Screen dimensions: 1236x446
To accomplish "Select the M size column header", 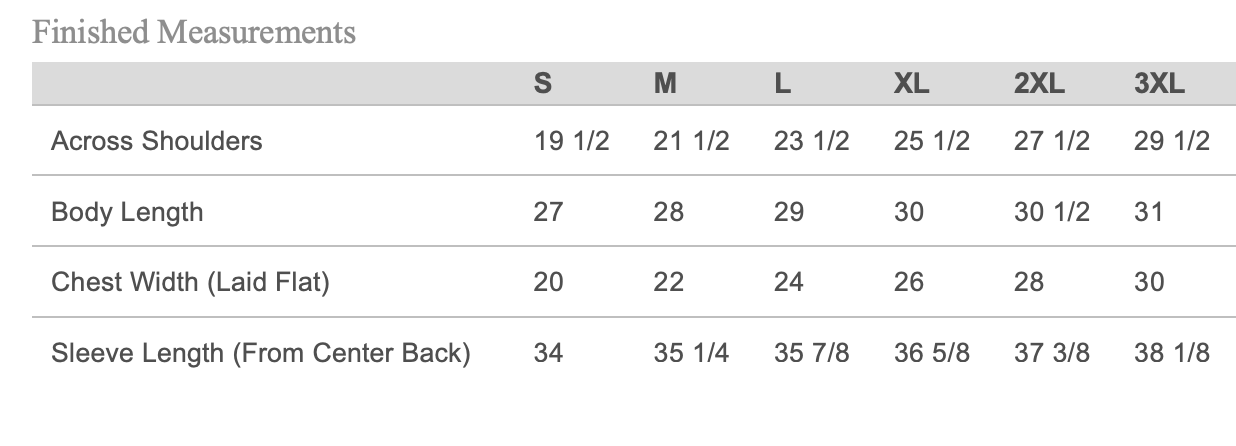I will click(x=665, y=85).
